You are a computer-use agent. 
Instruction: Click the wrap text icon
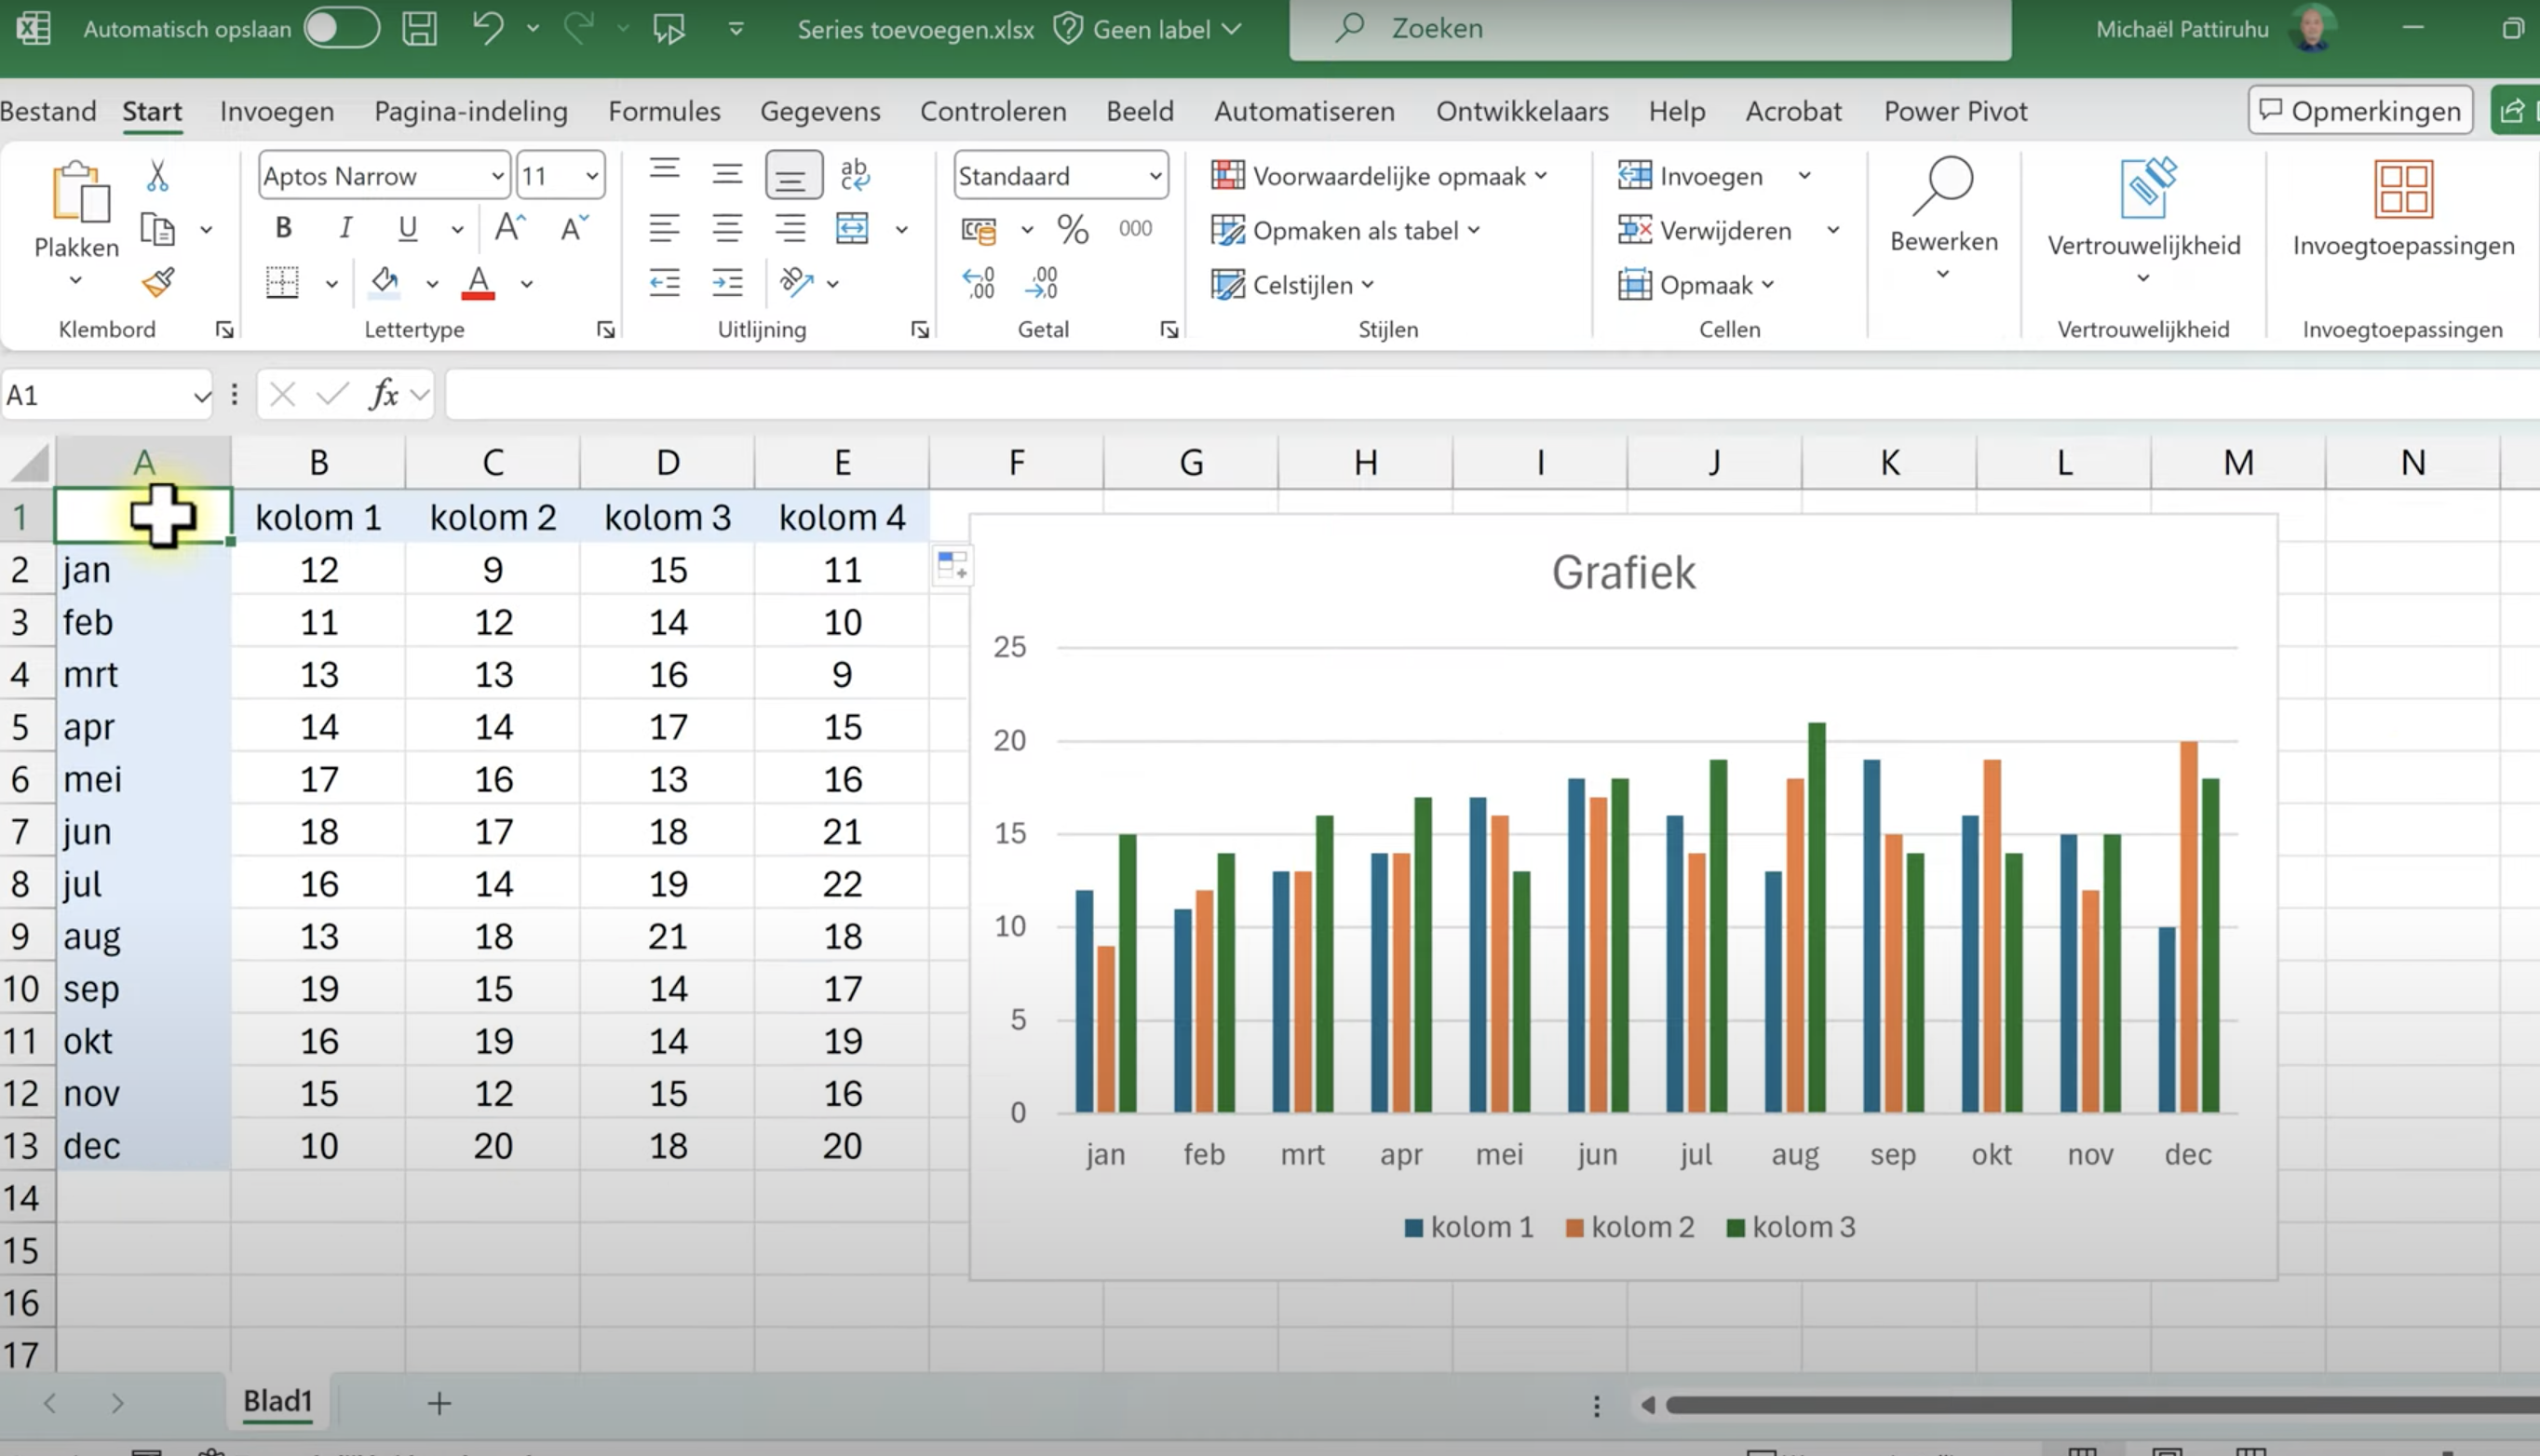(855, 174)
